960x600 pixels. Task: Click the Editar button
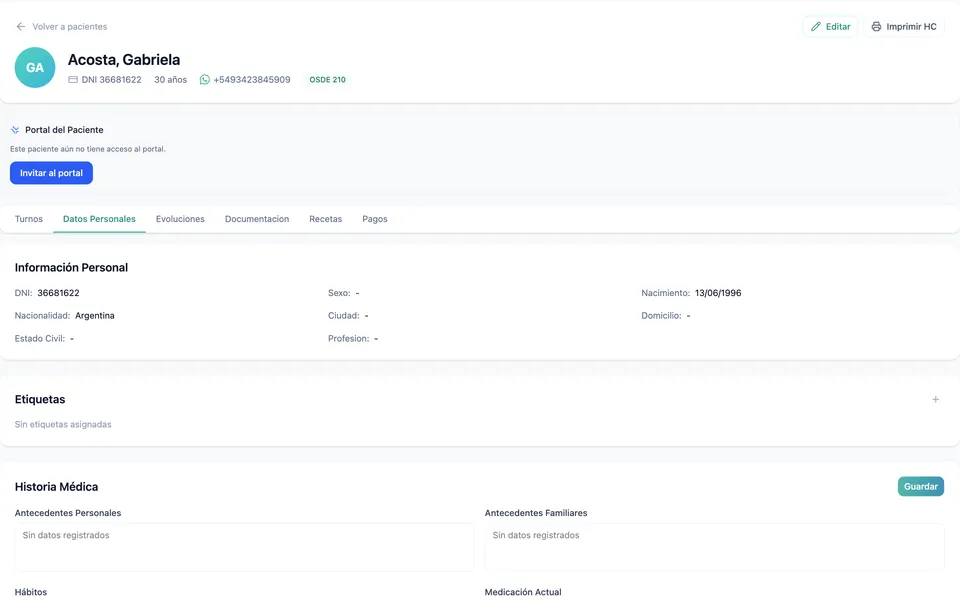pyautogui.click(x=831, y=26)
